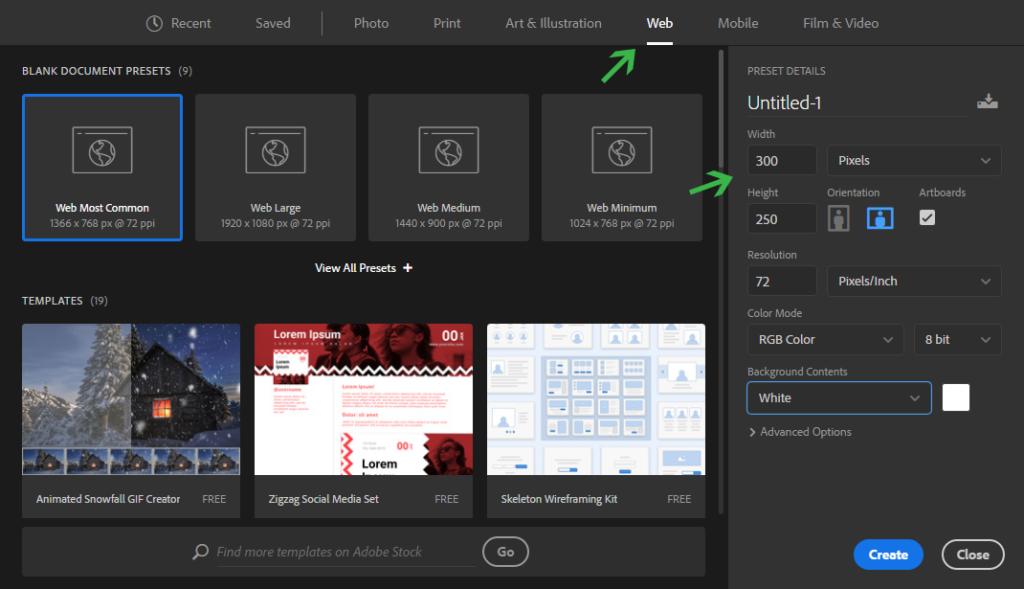Toggle the Artboards checkbox
The width and height of the screenshot is (1024, 589).
pyautogui.click(x=927, y=217)
